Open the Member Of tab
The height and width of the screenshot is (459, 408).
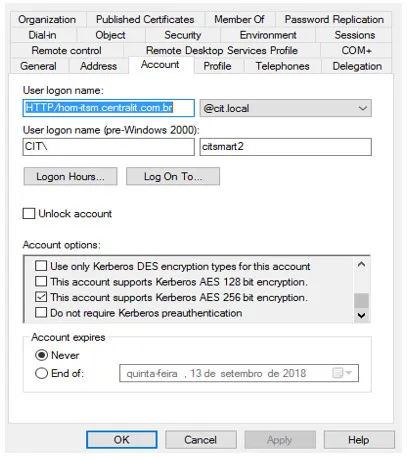click(239, 19)
